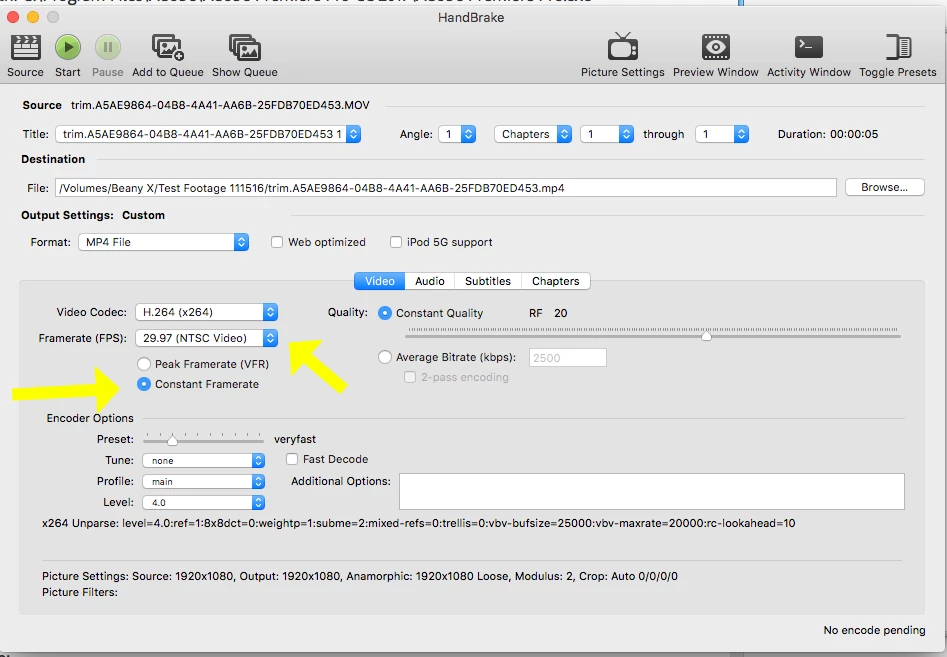Open the Tune dropdown
The image size is (947, 657).
[204, 461]
